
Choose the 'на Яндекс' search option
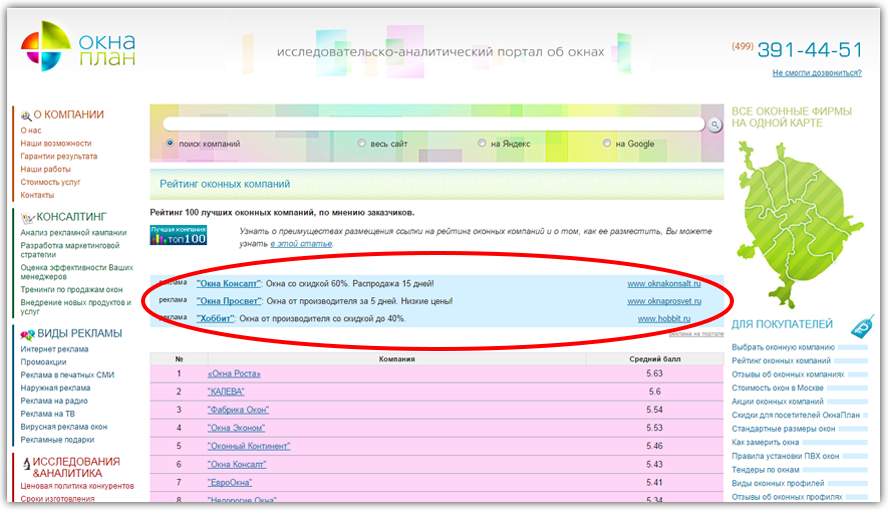(482, 144)
